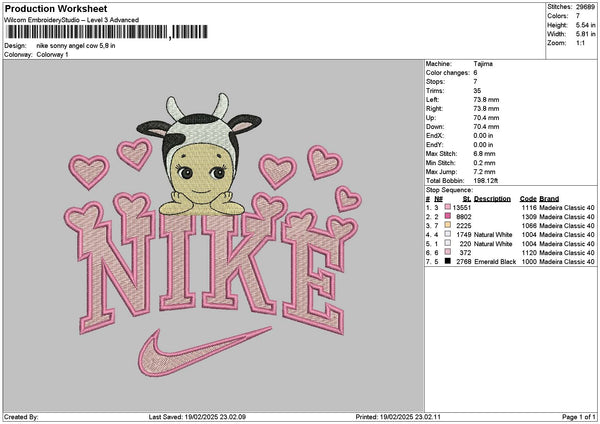The height and width of the screenshot is (424, 600).
Task: Click the St. column header
Action: click(467, 199)
